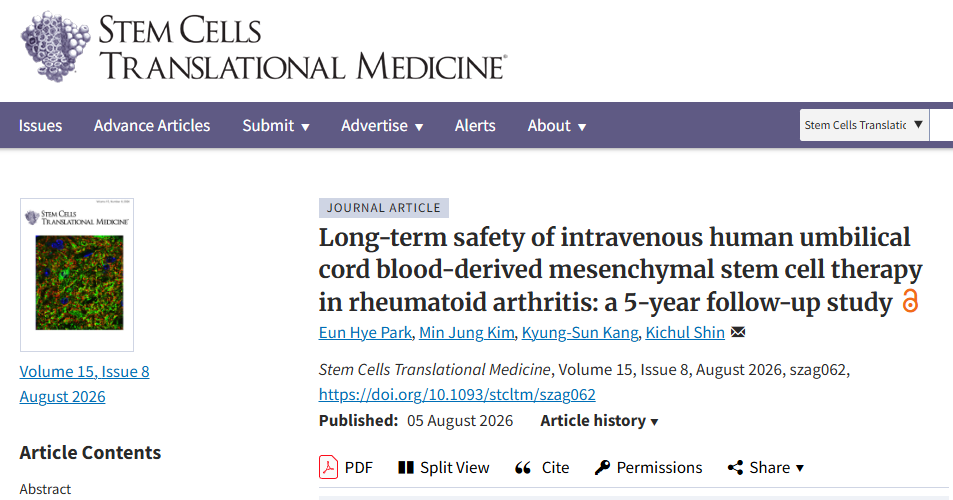Open author link Eun Hye Park
This screenshot has width=953, height=500.
(365, 332)
